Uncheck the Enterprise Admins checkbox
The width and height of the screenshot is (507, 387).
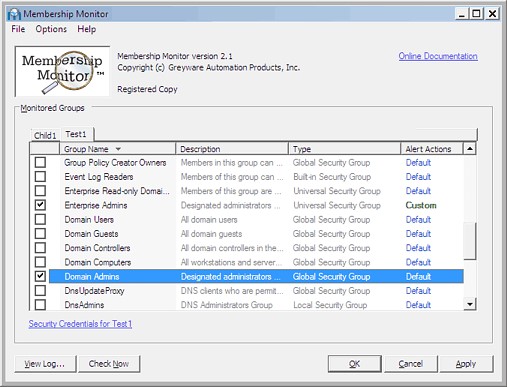(x=40, y=205)
